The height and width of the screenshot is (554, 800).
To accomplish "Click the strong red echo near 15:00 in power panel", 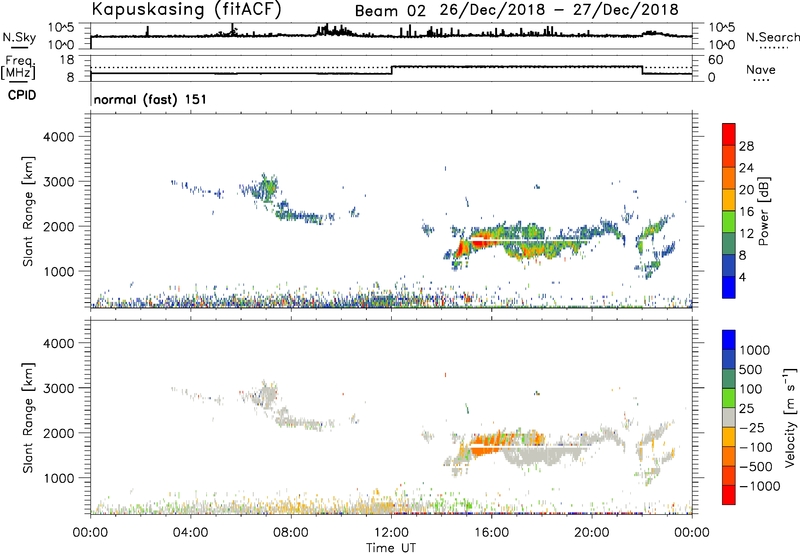I will click(463, 248).
